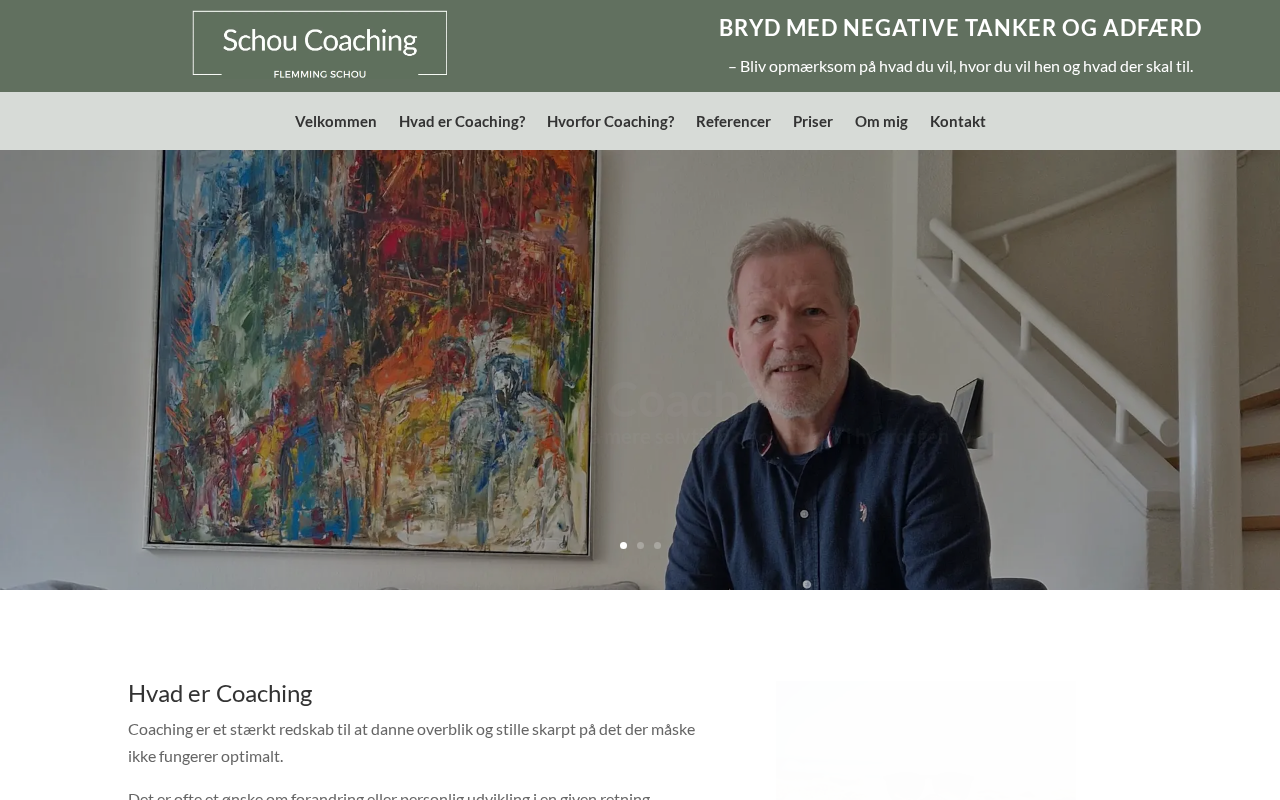This screenshot has height=800, width=1280.
Task: Open the Priser page
Action: coord(813,121)
